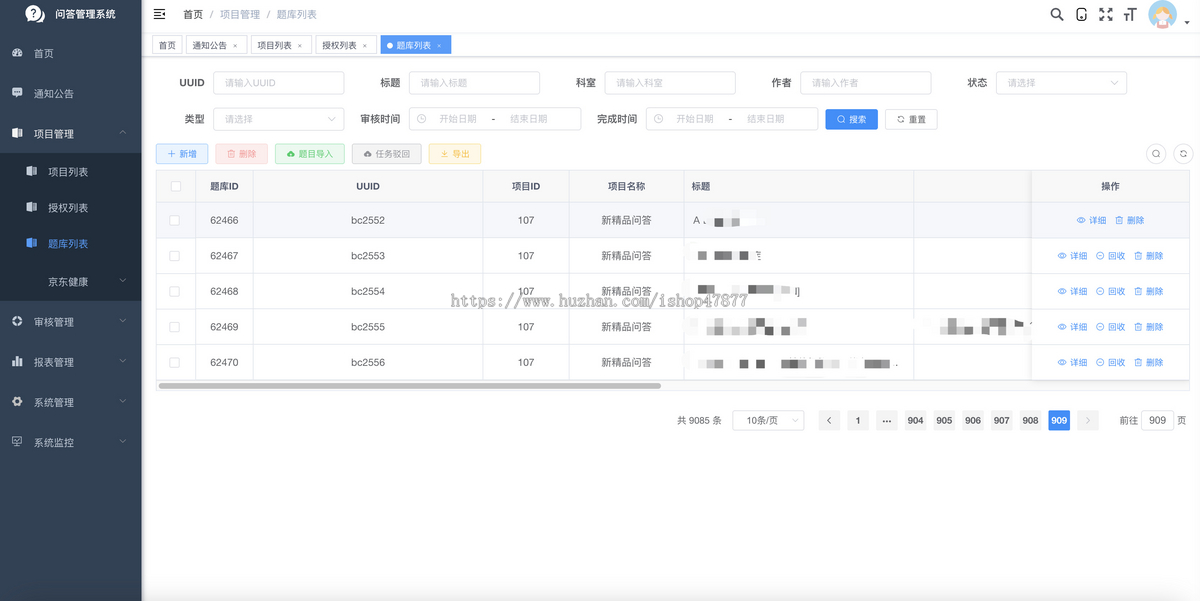Open 项目列表 in the sidebar
Image resolution: width=1200 pixels, height=601 pixels.
[70, 172]
